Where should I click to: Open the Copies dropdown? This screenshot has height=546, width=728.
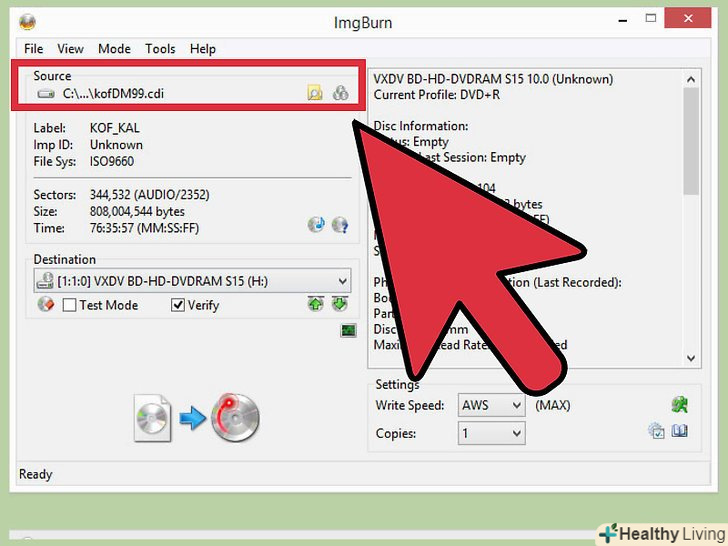491,433
